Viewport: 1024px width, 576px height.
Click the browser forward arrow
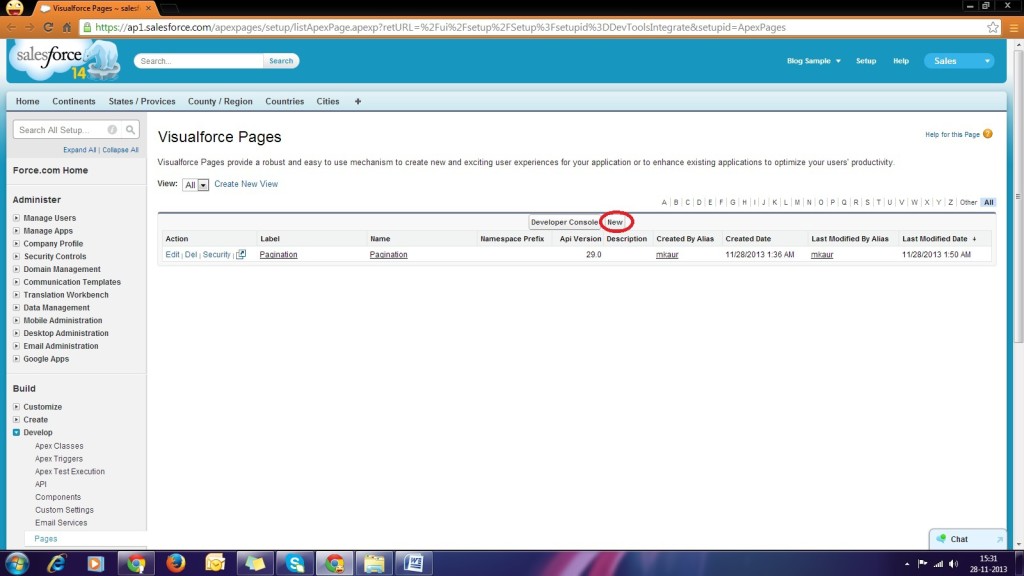[29, 27]
